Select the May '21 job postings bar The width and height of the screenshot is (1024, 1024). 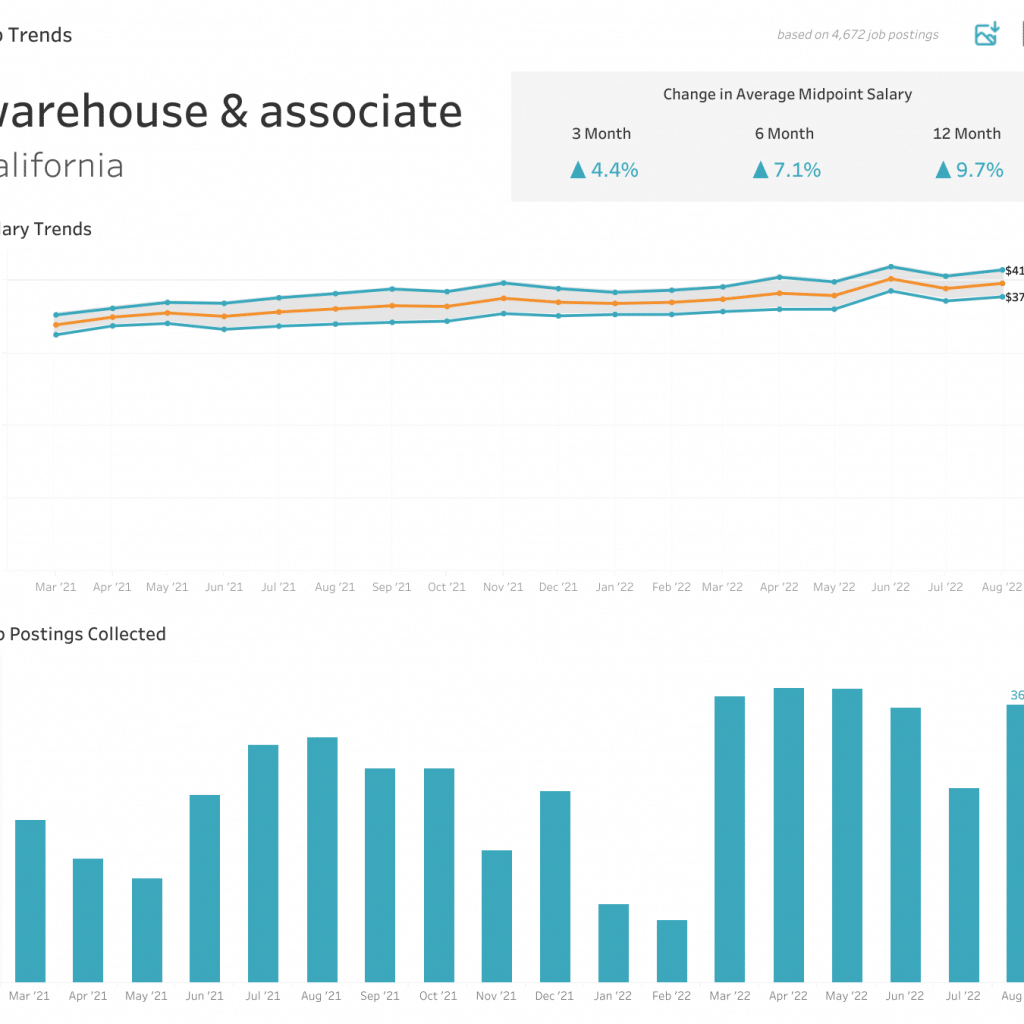point(147,930)
